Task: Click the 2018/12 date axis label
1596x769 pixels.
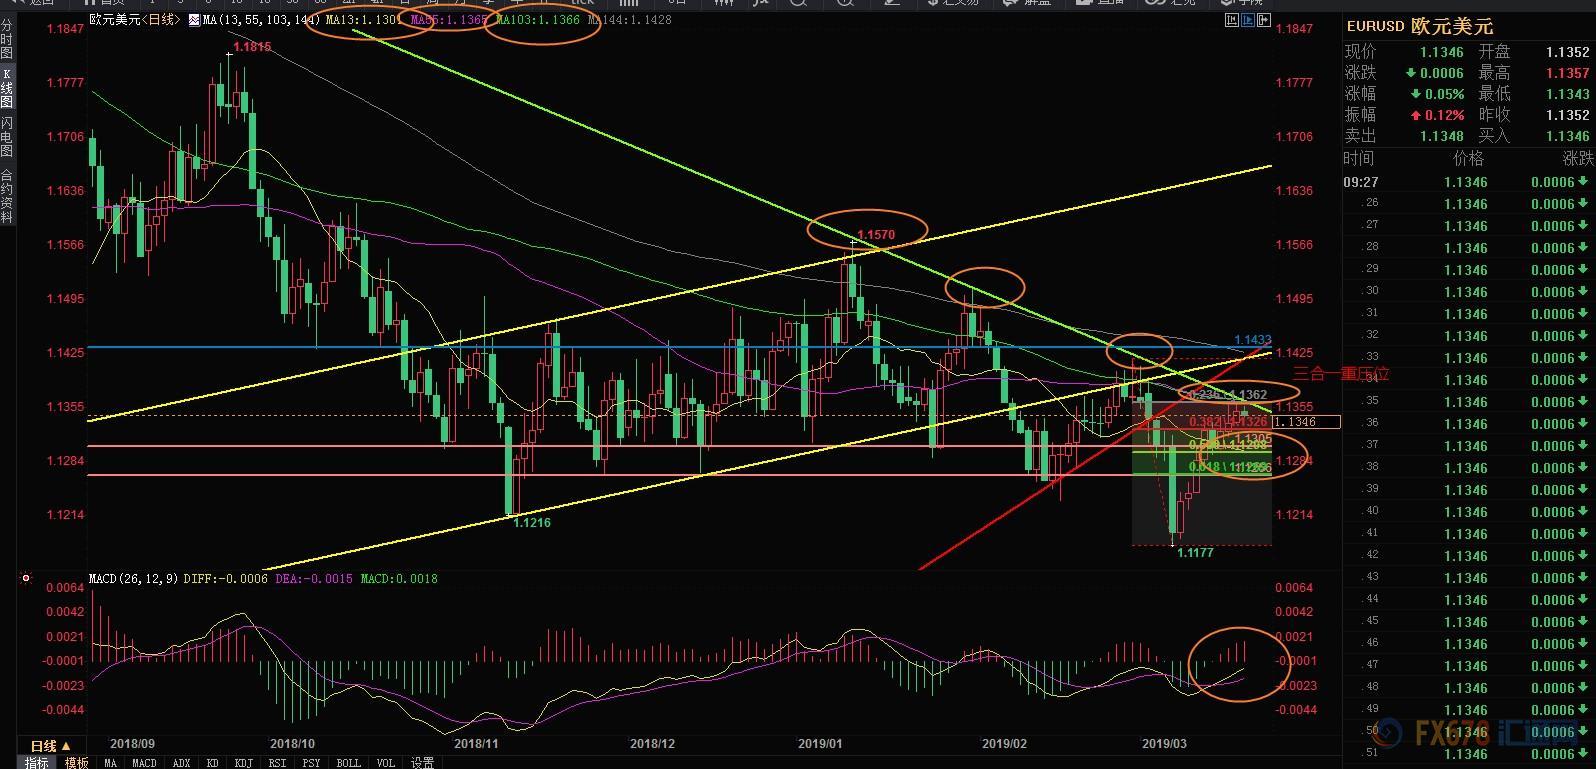Action: [653, 743]
